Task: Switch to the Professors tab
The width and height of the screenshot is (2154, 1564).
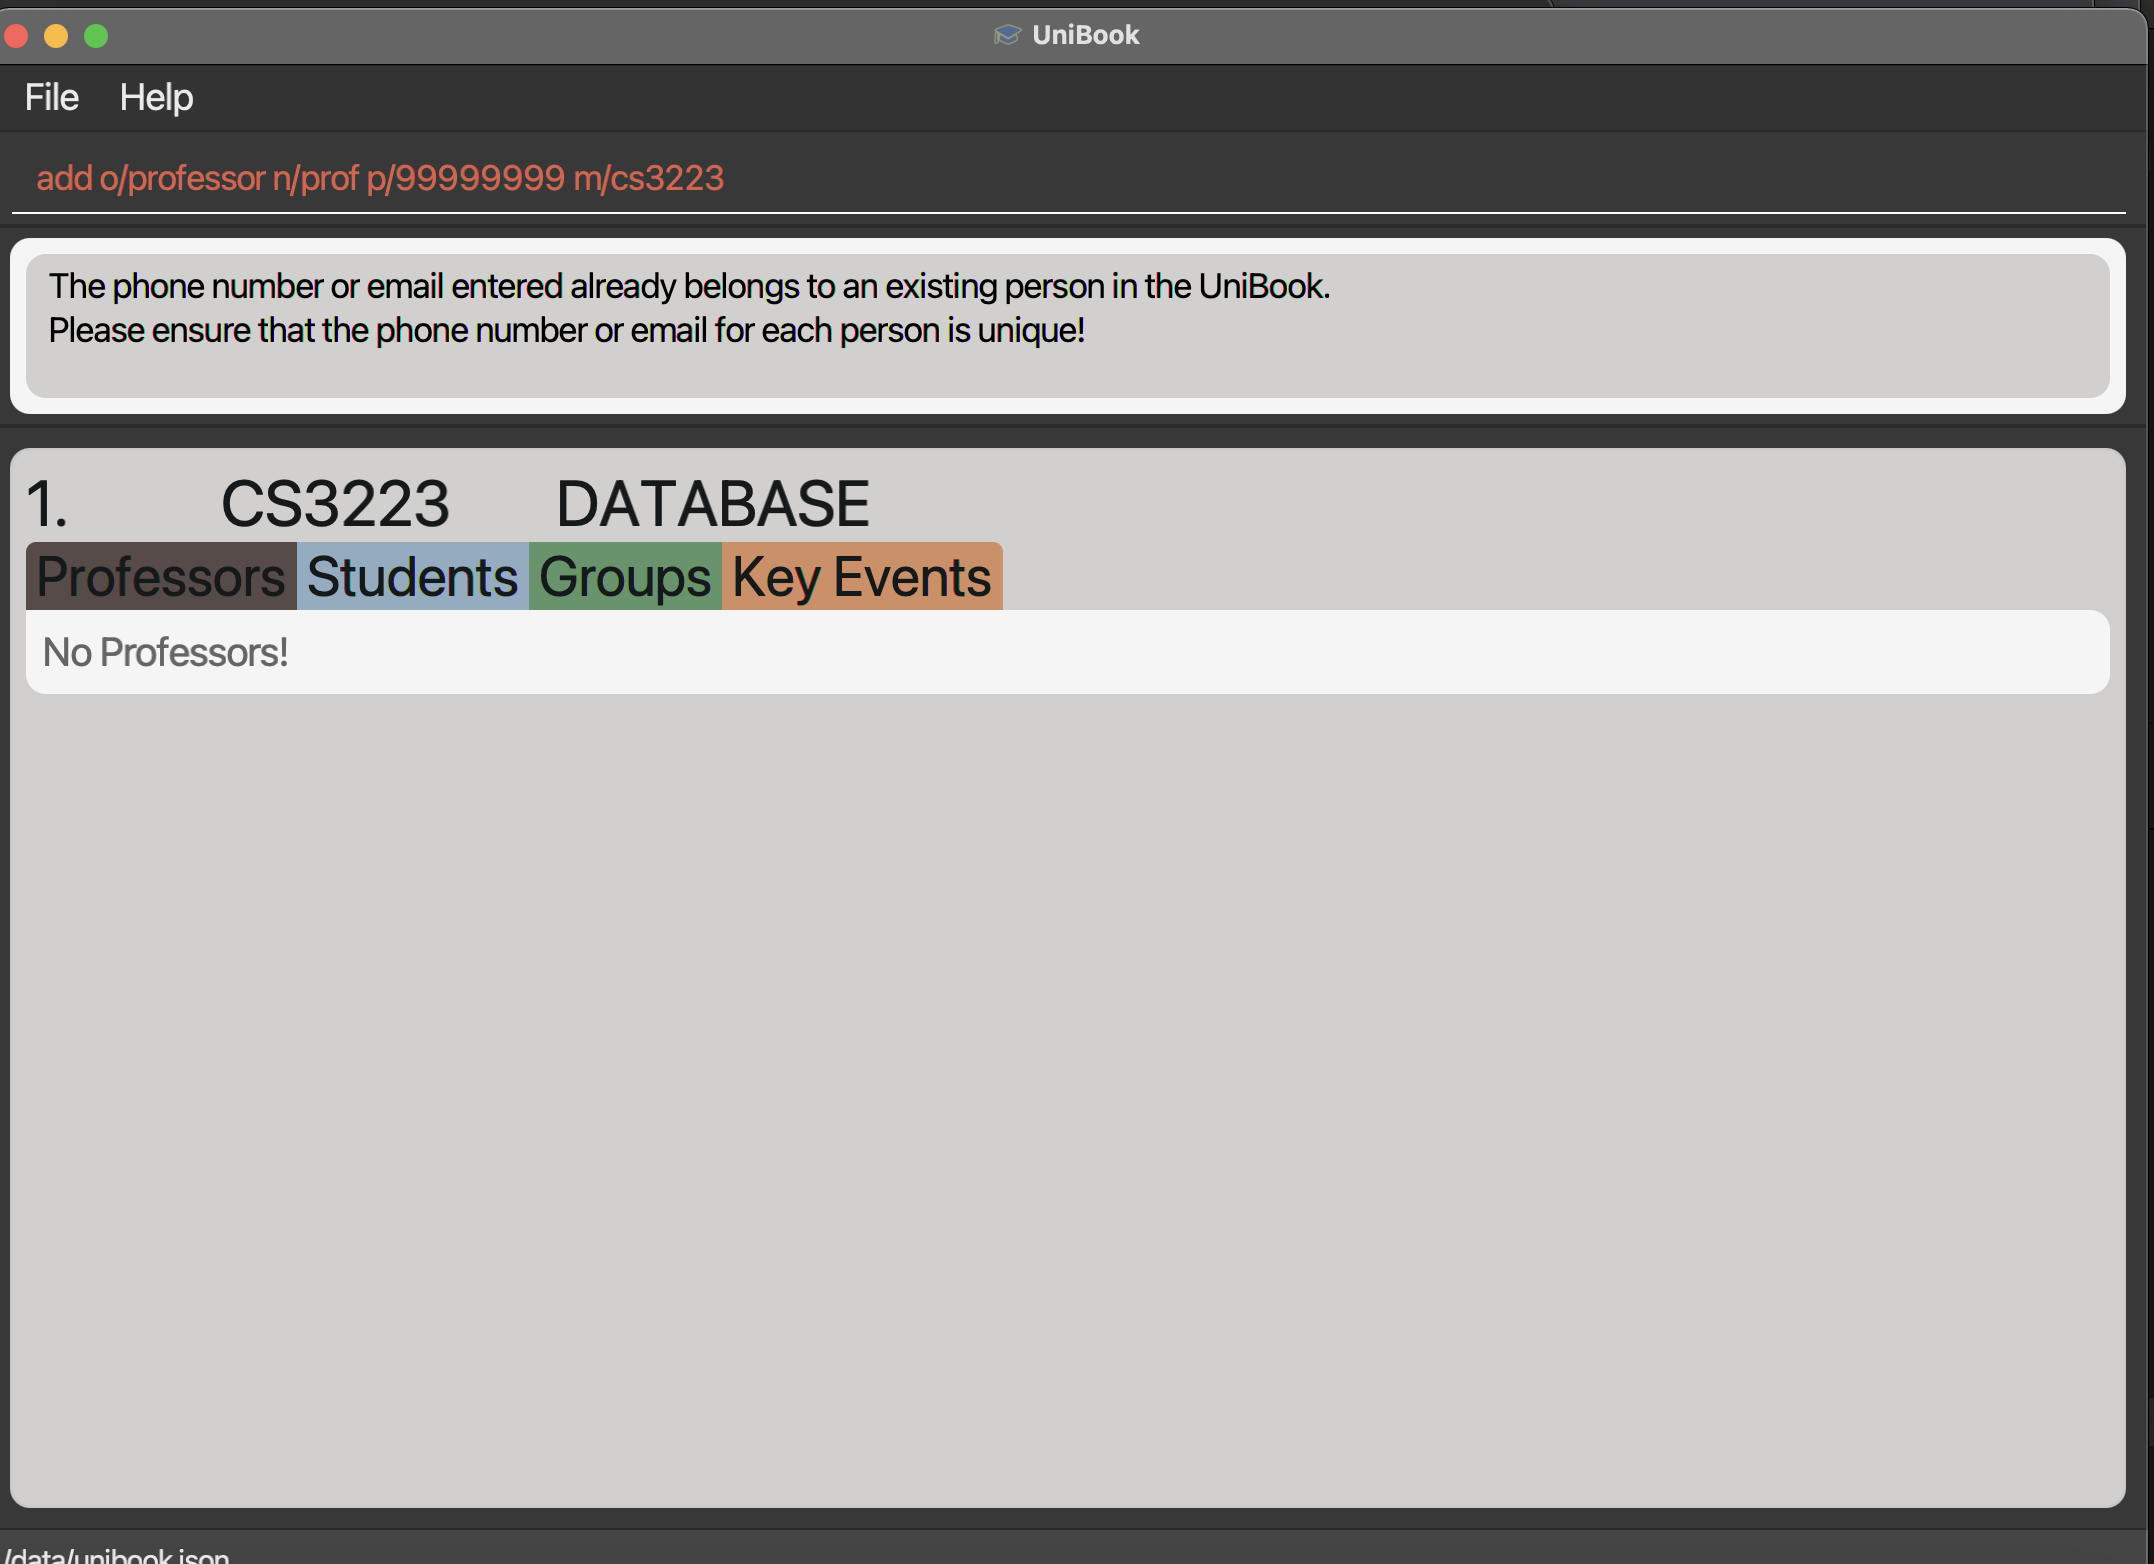Action: pyautogui.click(x=161, y=577)
